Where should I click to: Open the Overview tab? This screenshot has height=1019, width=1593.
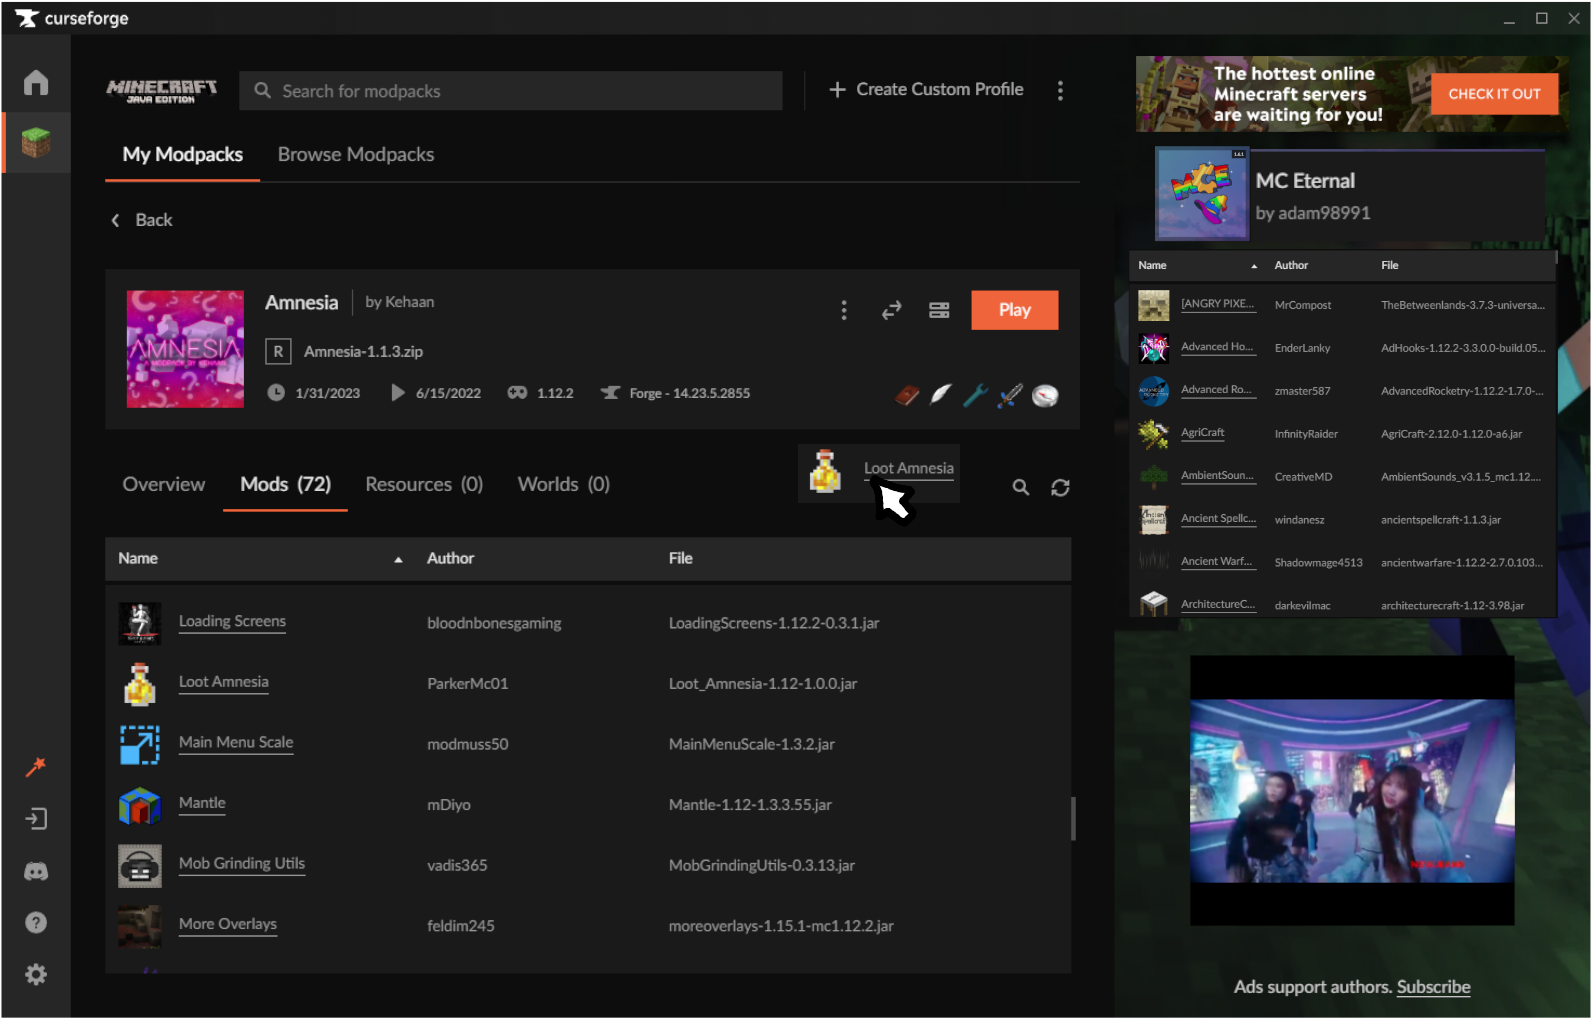point(164,484)
